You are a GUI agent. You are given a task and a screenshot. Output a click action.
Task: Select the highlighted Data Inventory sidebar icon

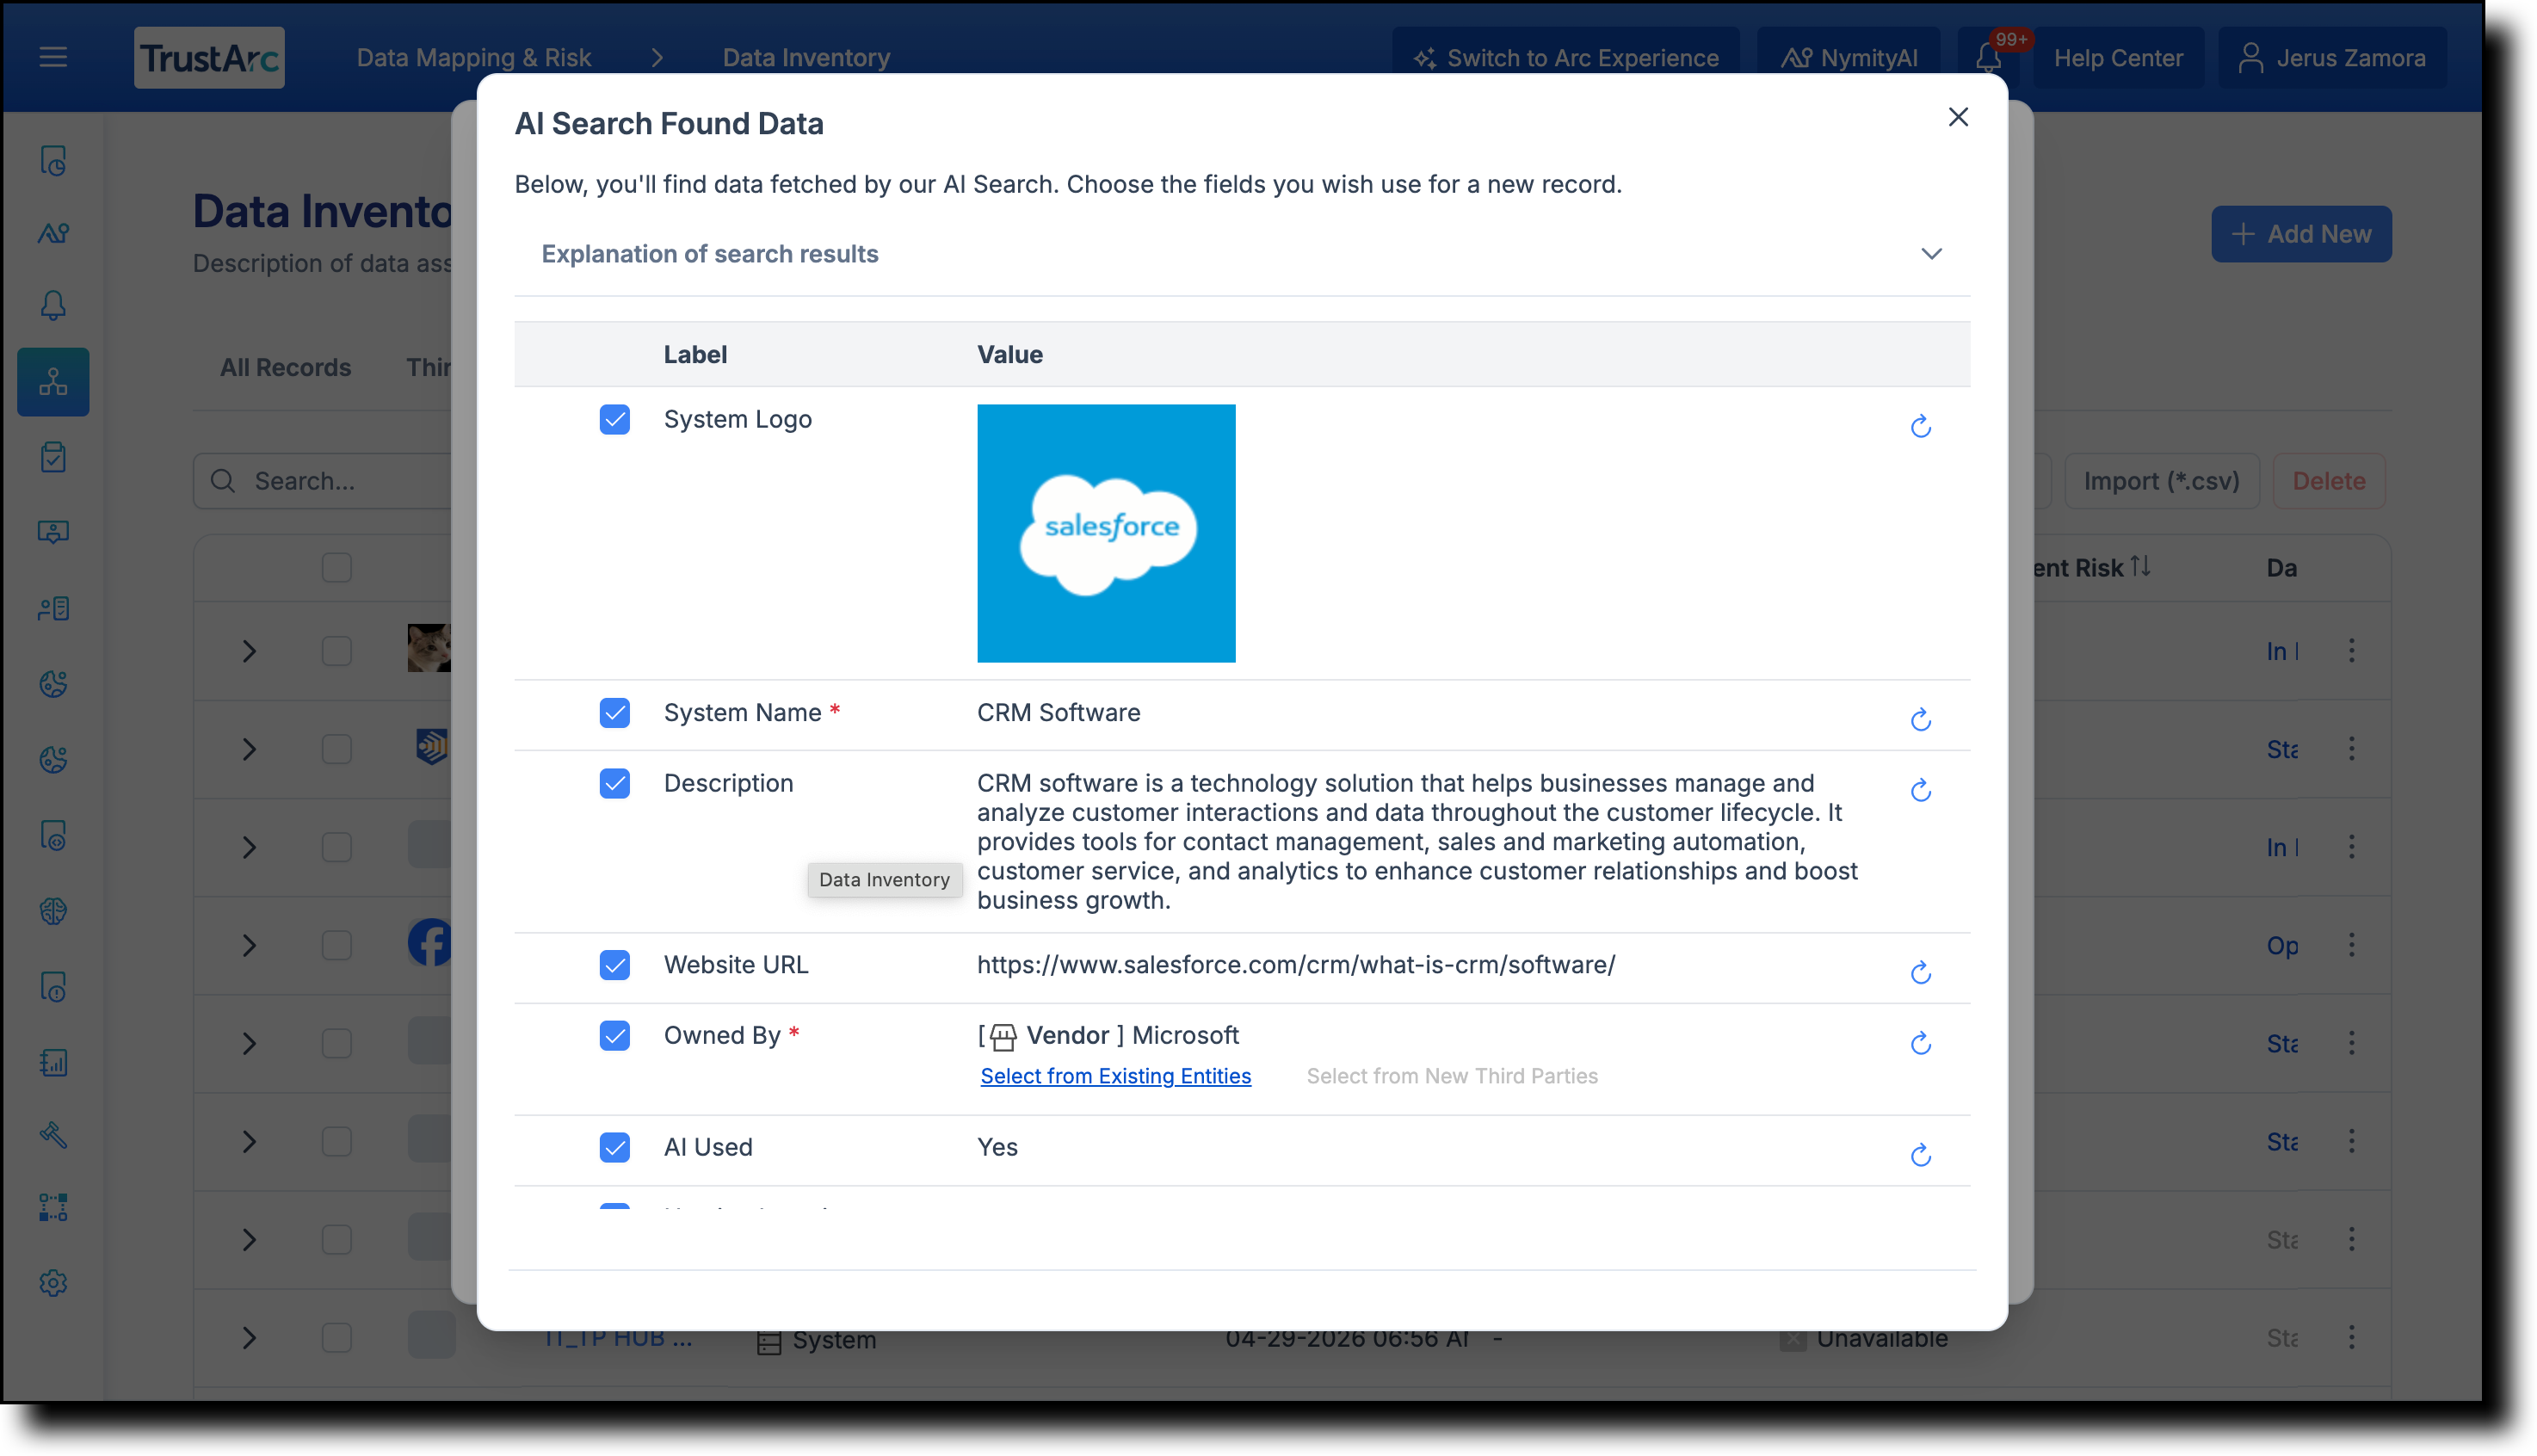[53, 382]
